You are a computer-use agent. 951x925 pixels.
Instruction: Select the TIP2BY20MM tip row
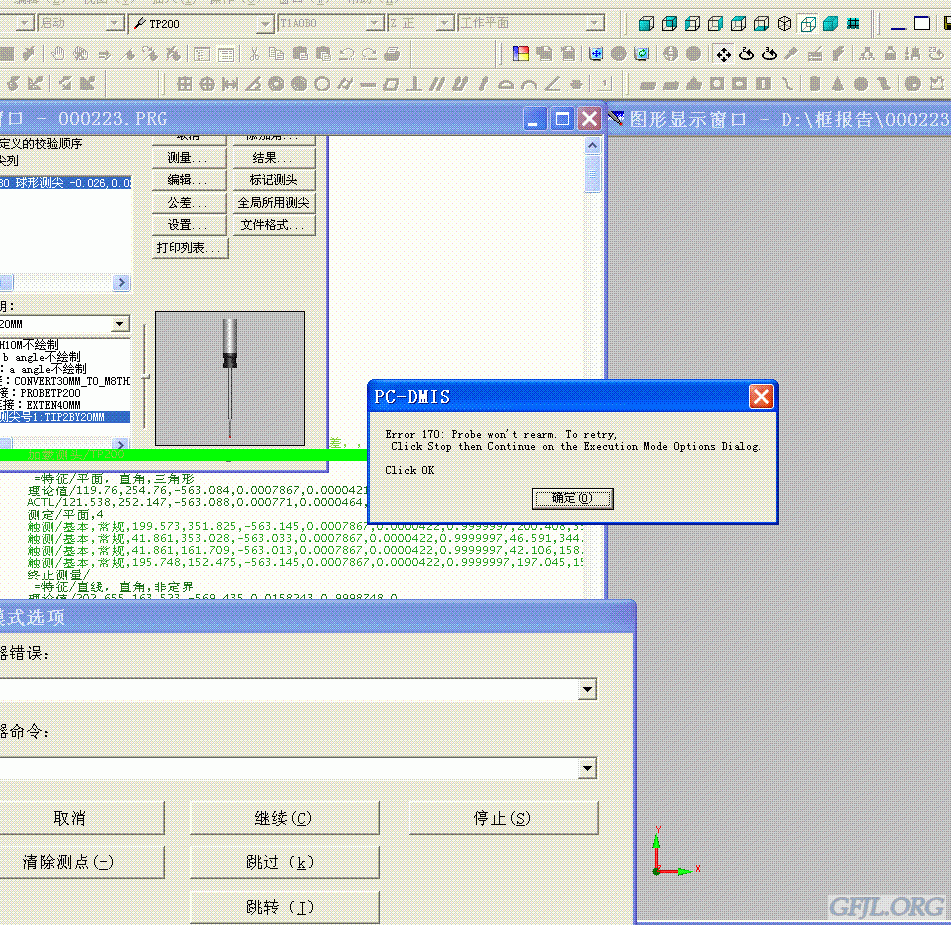coord(65,417)
